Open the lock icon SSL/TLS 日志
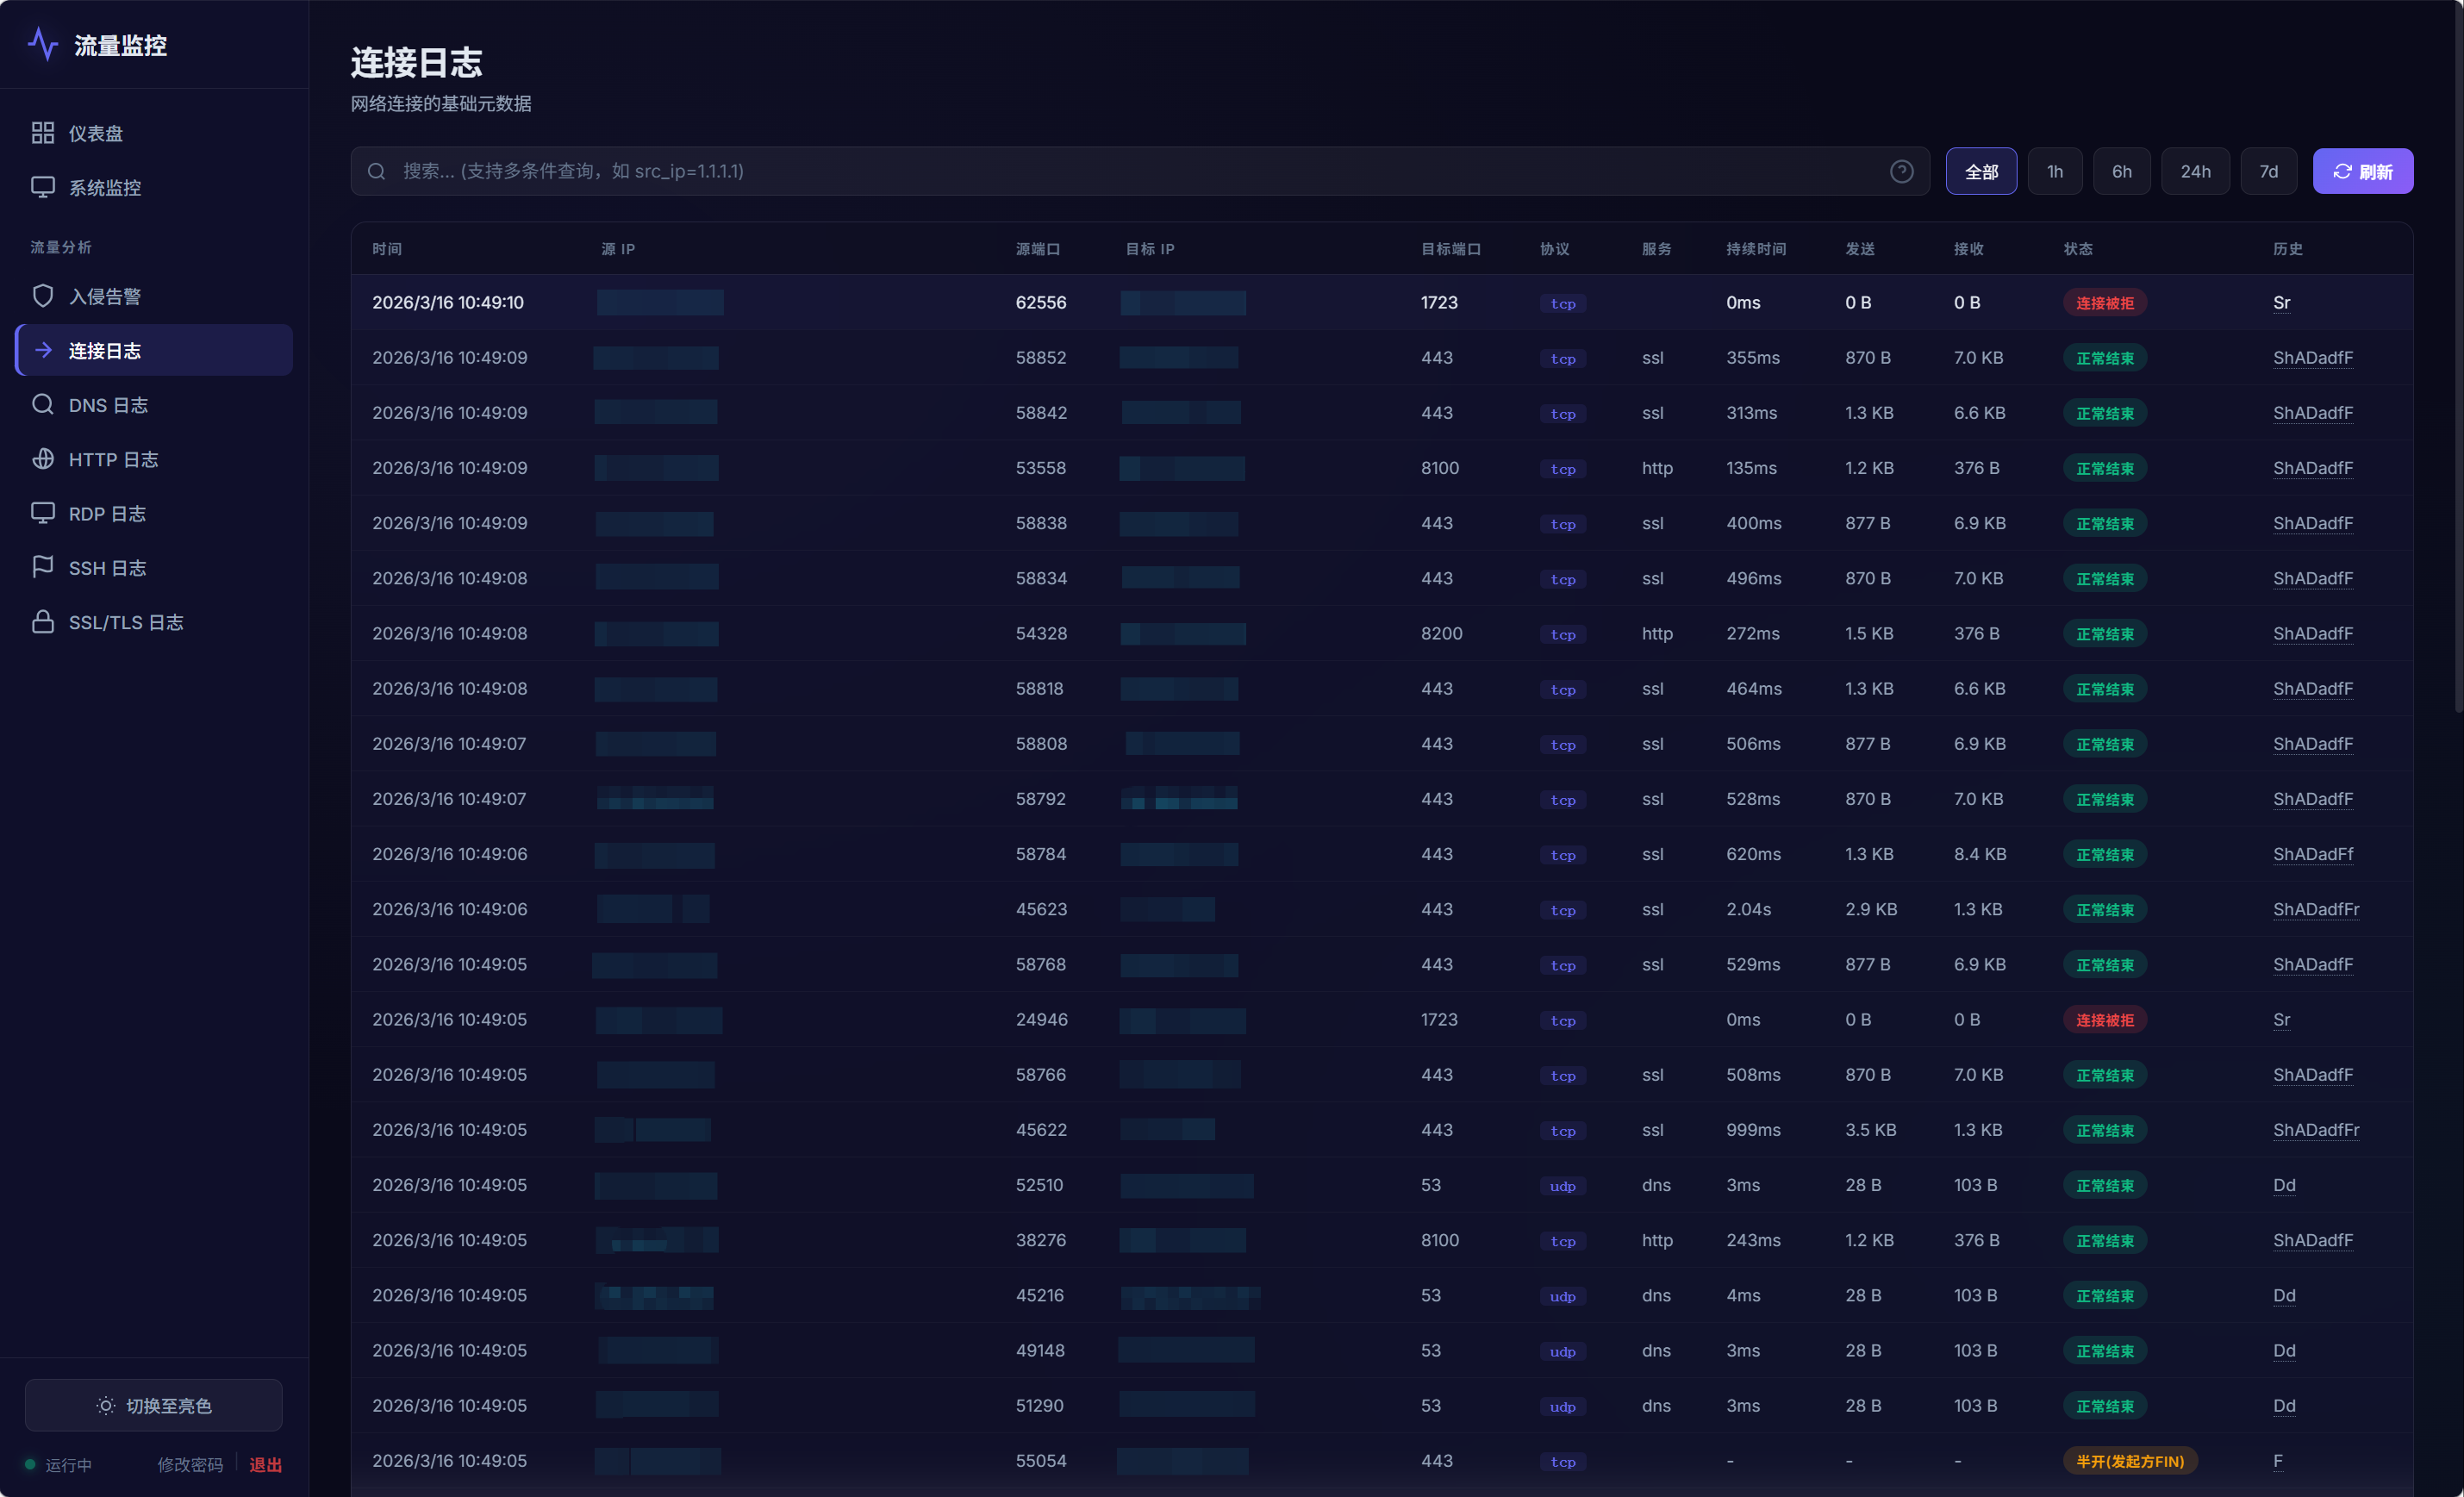This screenshot has height=1497, width=2464. pyautogui.click(x=43, y=622)
